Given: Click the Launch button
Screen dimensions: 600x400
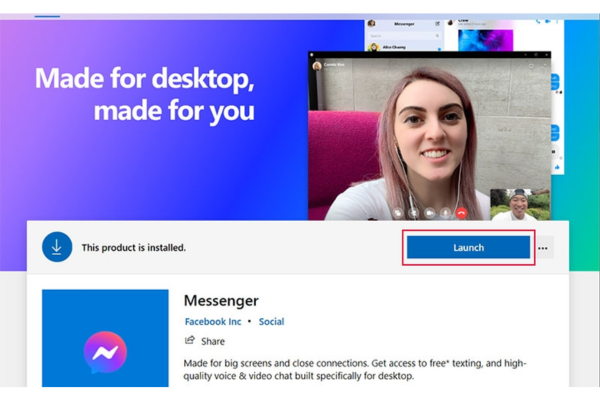Looking at the screenshot, I should coord(468,247).
